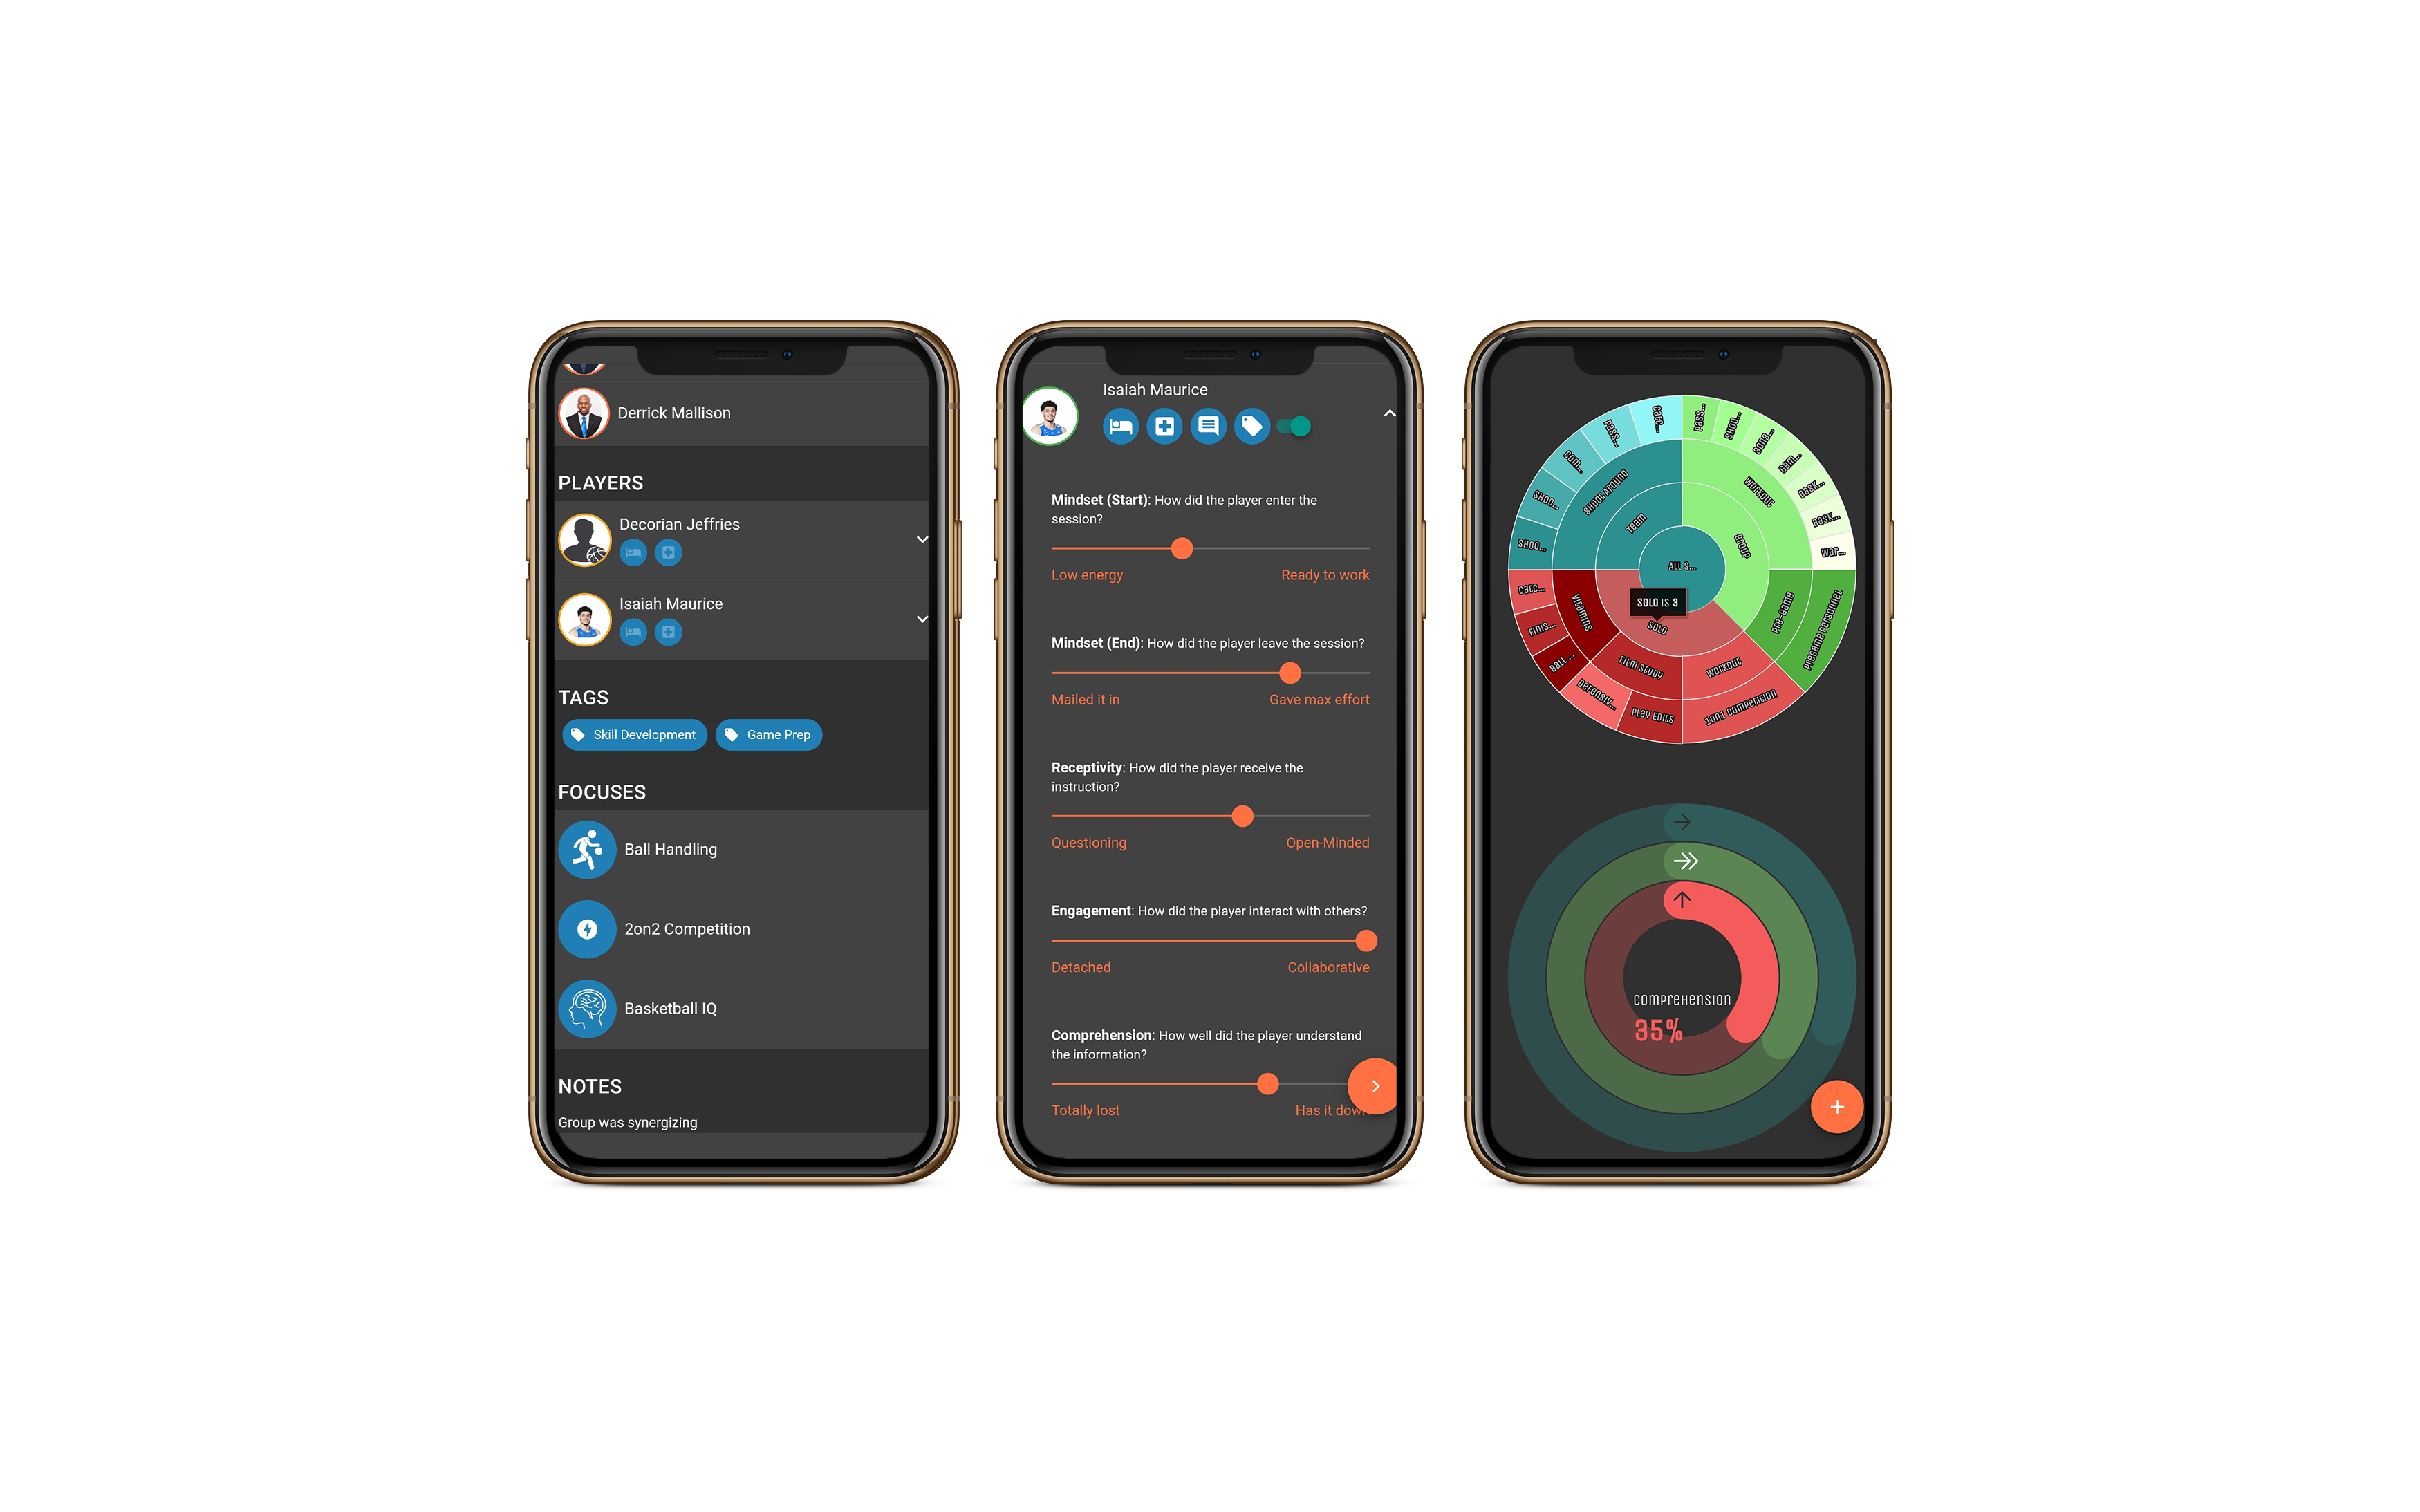2420x1512 pixels.
Task: Expand Isaiah Maurice player details
Action: (923, 617)
